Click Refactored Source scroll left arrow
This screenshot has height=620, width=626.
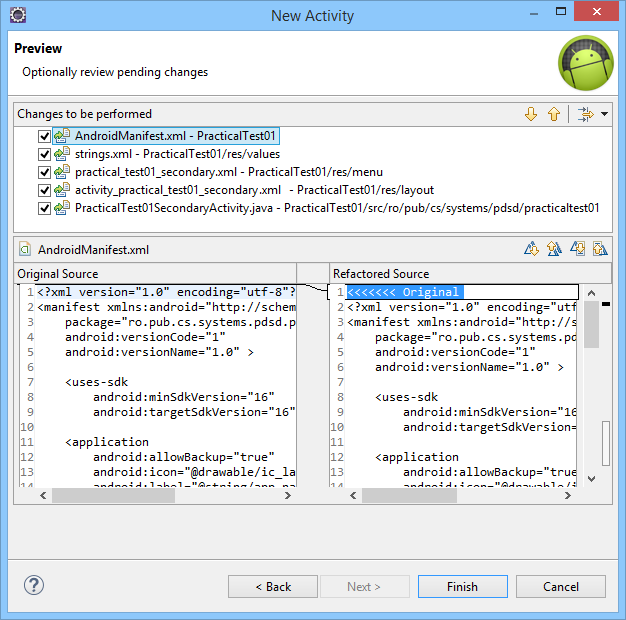pyautogui.click(x=353, y=495)
